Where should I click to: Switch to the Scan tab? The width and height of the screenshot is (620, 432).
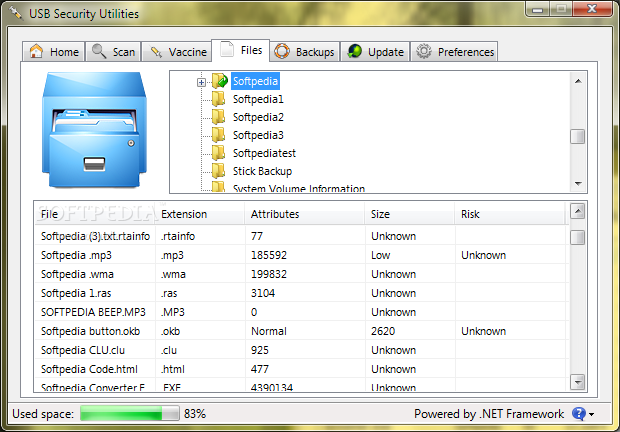click(x=113, y=51)
